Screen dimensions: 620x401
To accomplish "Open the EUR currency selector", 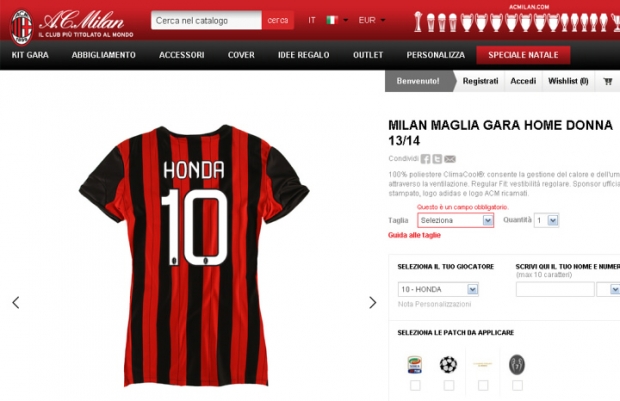I will 372,20.
